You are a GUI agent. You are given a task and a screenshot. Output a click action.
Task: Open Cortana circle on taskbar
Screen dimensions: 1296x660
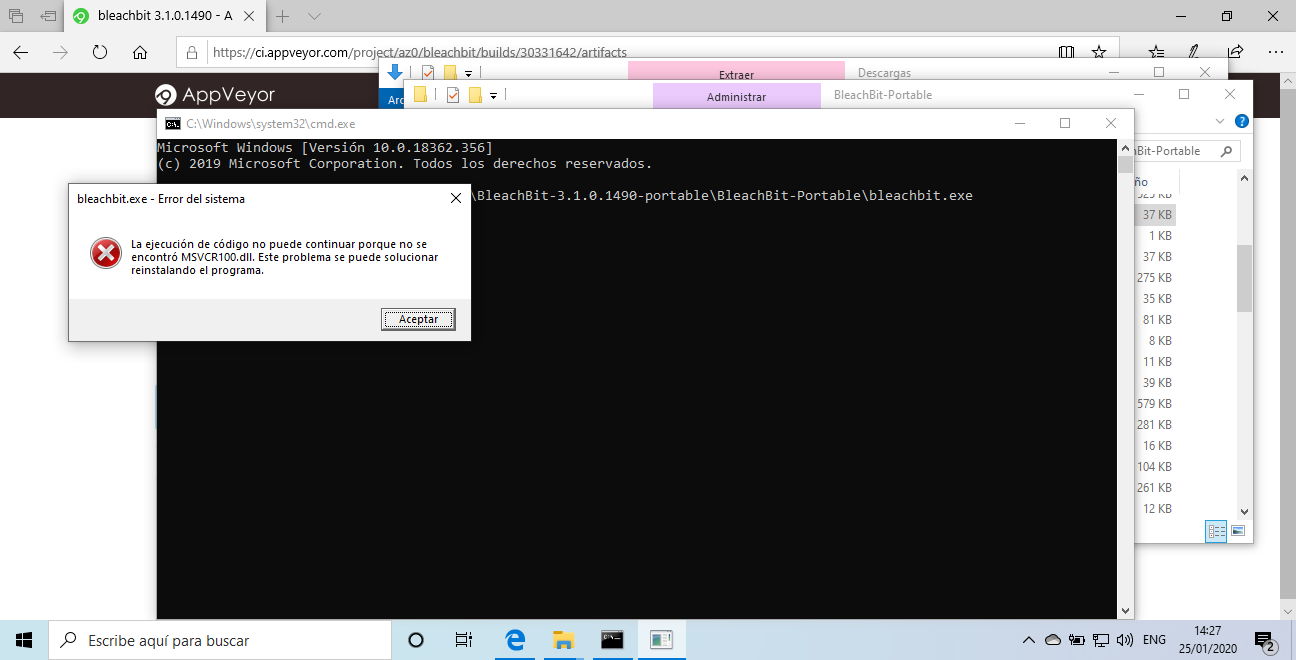(x=416, y=640)
